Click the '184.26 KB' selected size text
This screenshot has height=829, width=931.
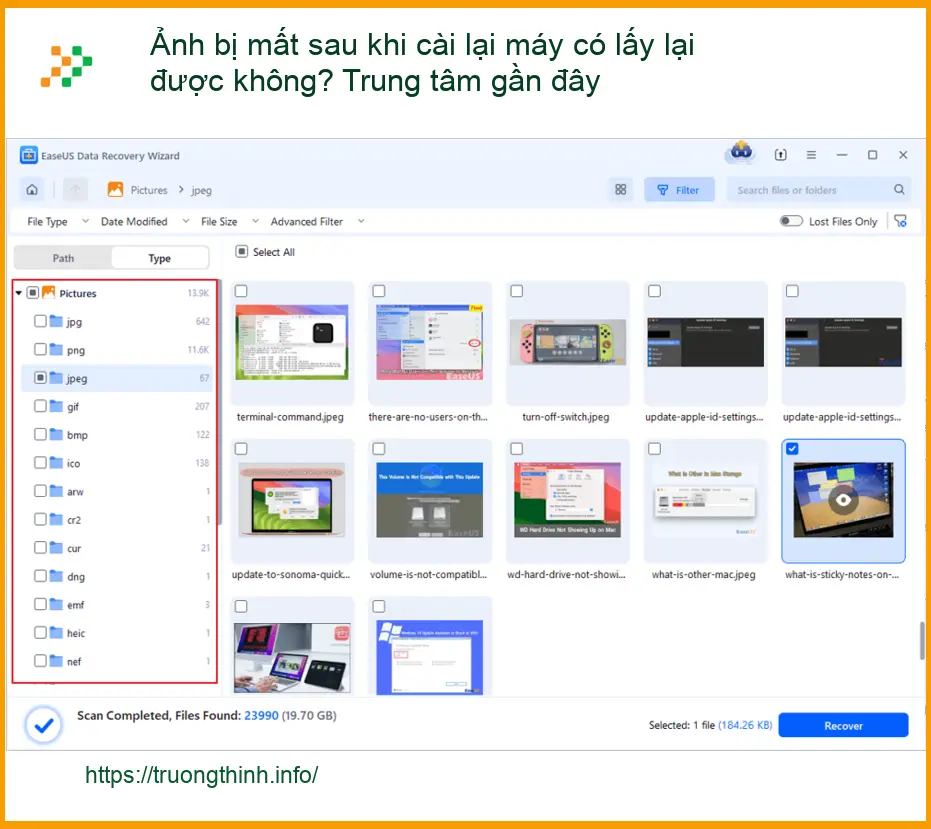pyautogui.click(x=745, y=725)
